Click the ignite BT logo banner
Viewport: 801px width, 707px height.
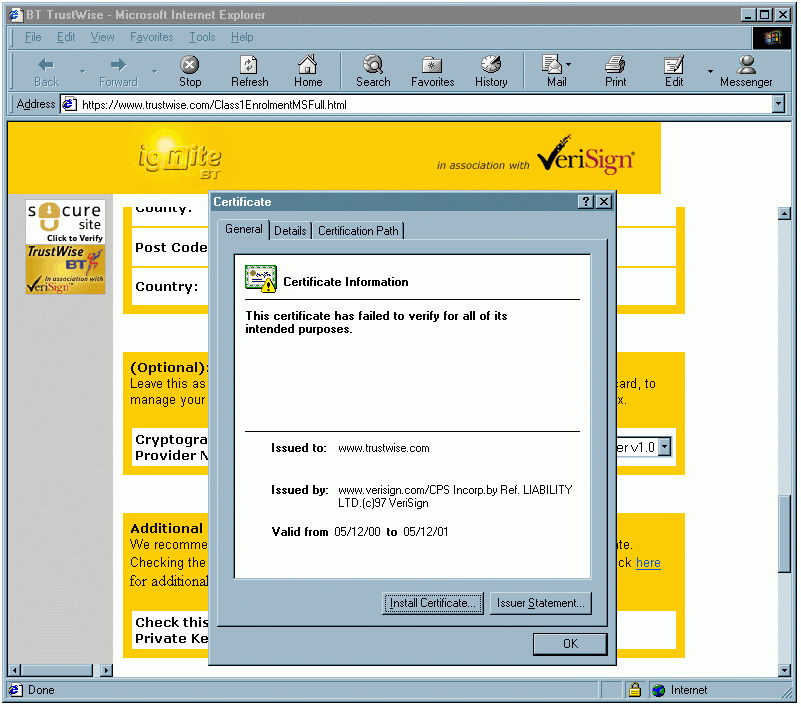pos(180,160)
